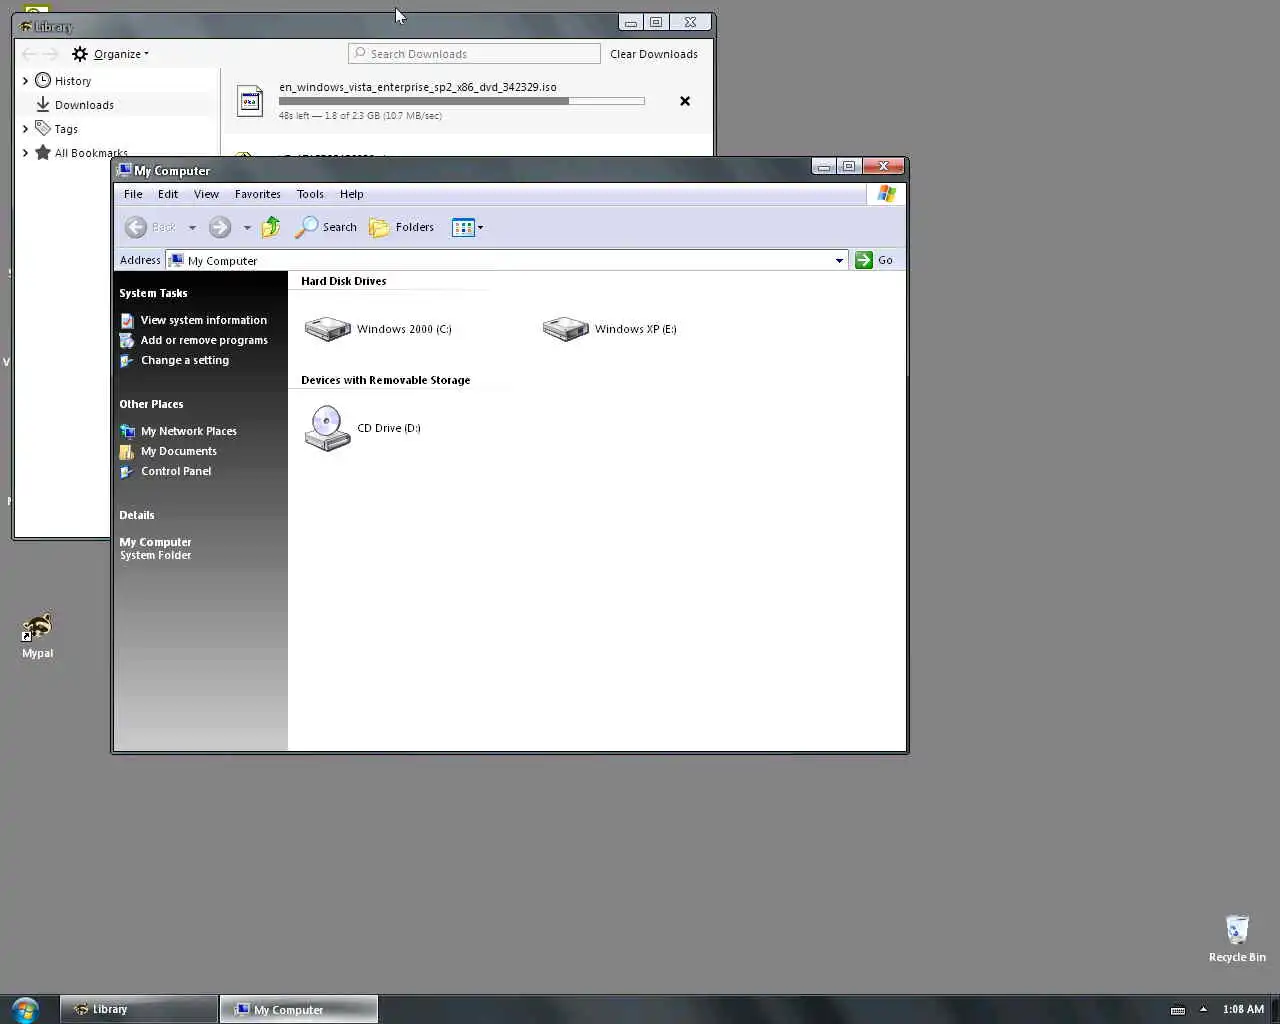1280x1024 pixels.
Task: Toggle the Folders pane button
Action: [402, 228]
